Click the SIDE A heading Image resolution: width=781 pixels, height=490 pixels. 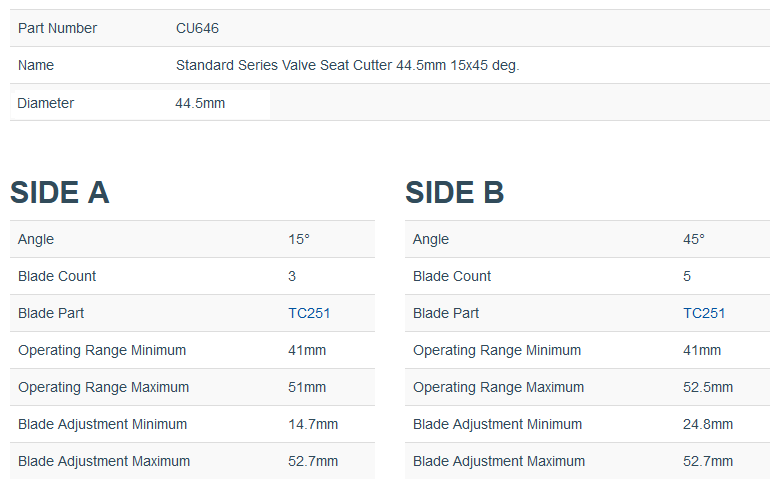[x=60, y=192]
